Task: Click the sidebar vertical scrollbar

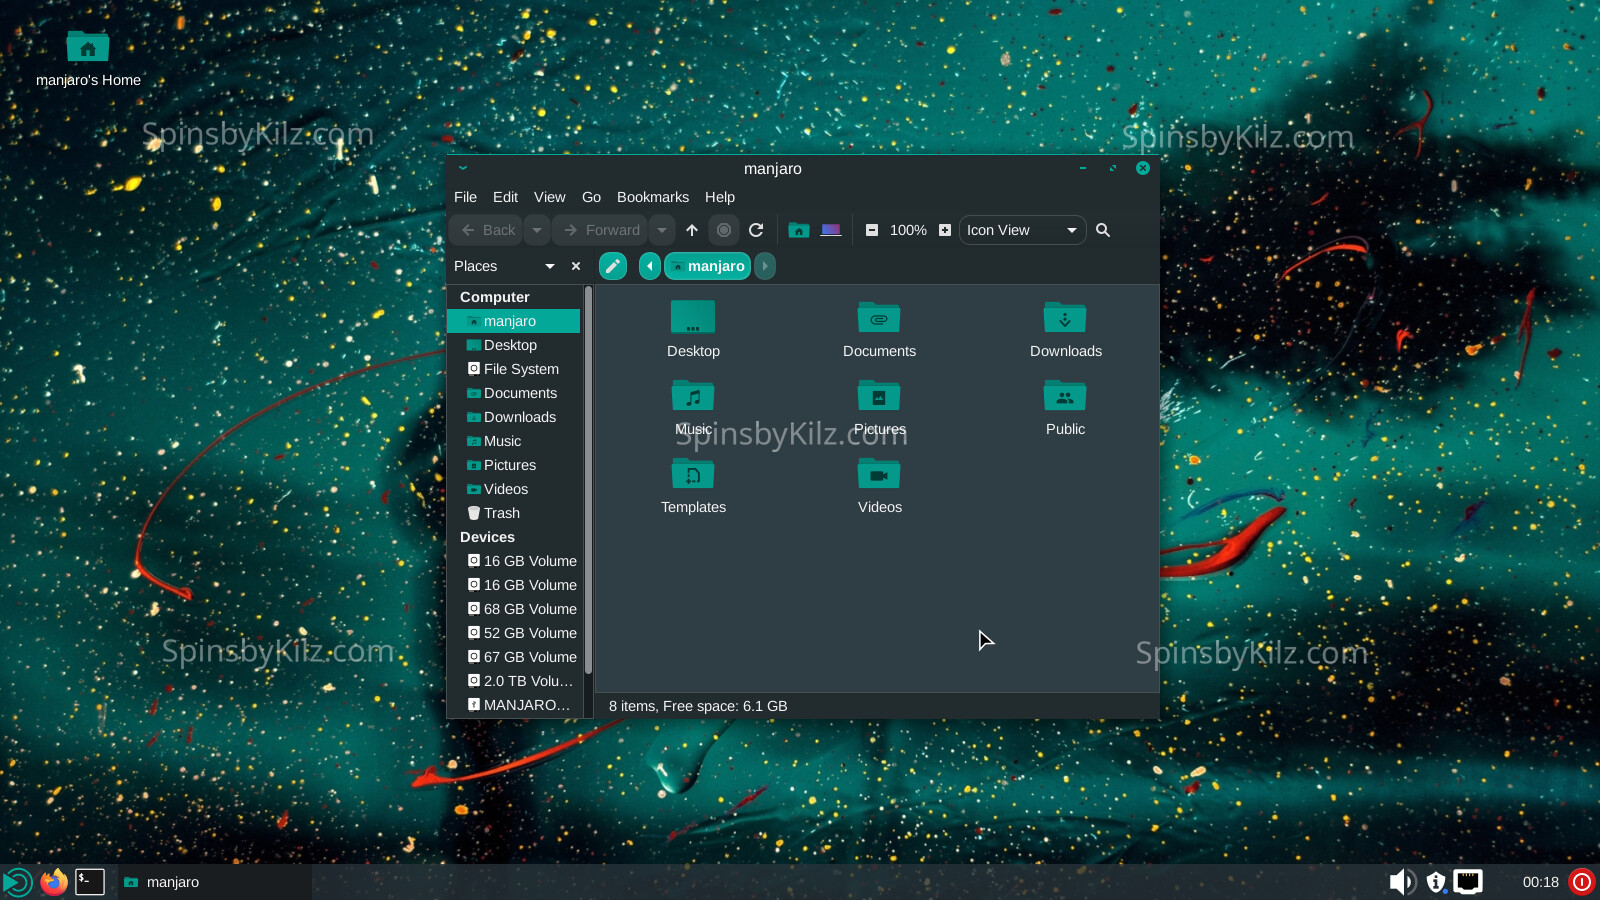Action: click(588, 480)
